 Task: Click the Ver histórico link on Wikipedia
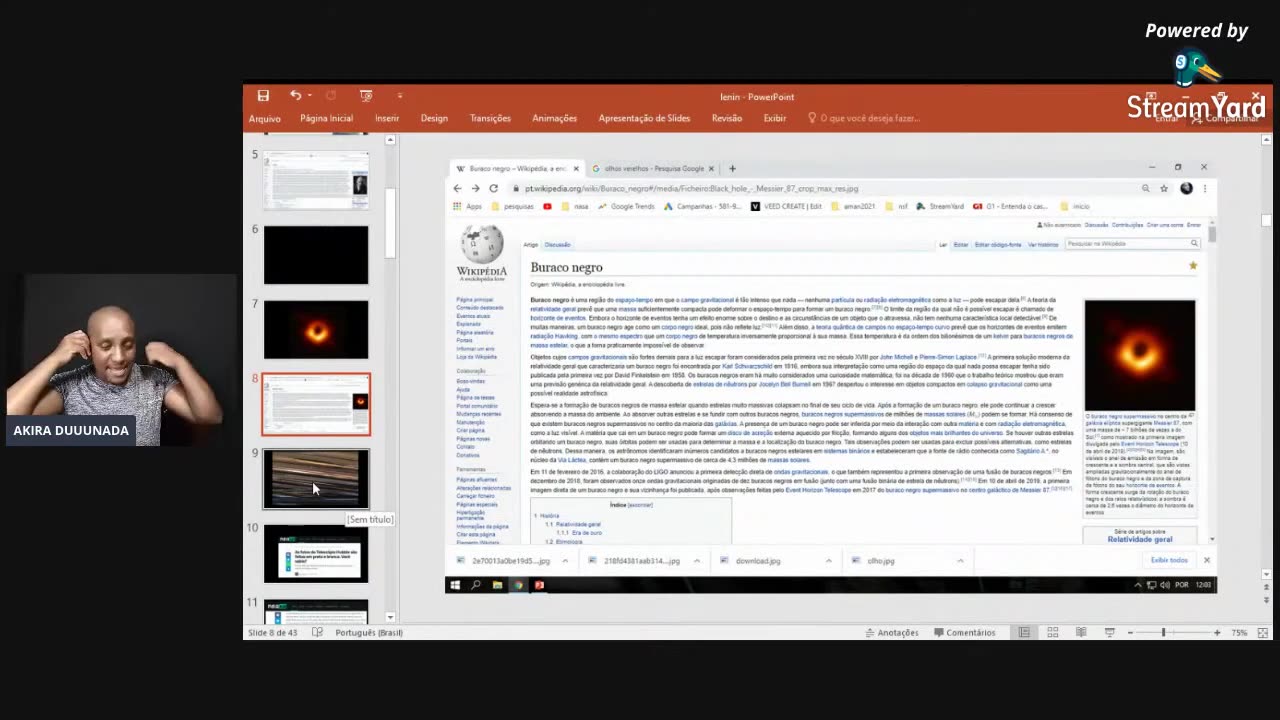[x=1043, y=244]
